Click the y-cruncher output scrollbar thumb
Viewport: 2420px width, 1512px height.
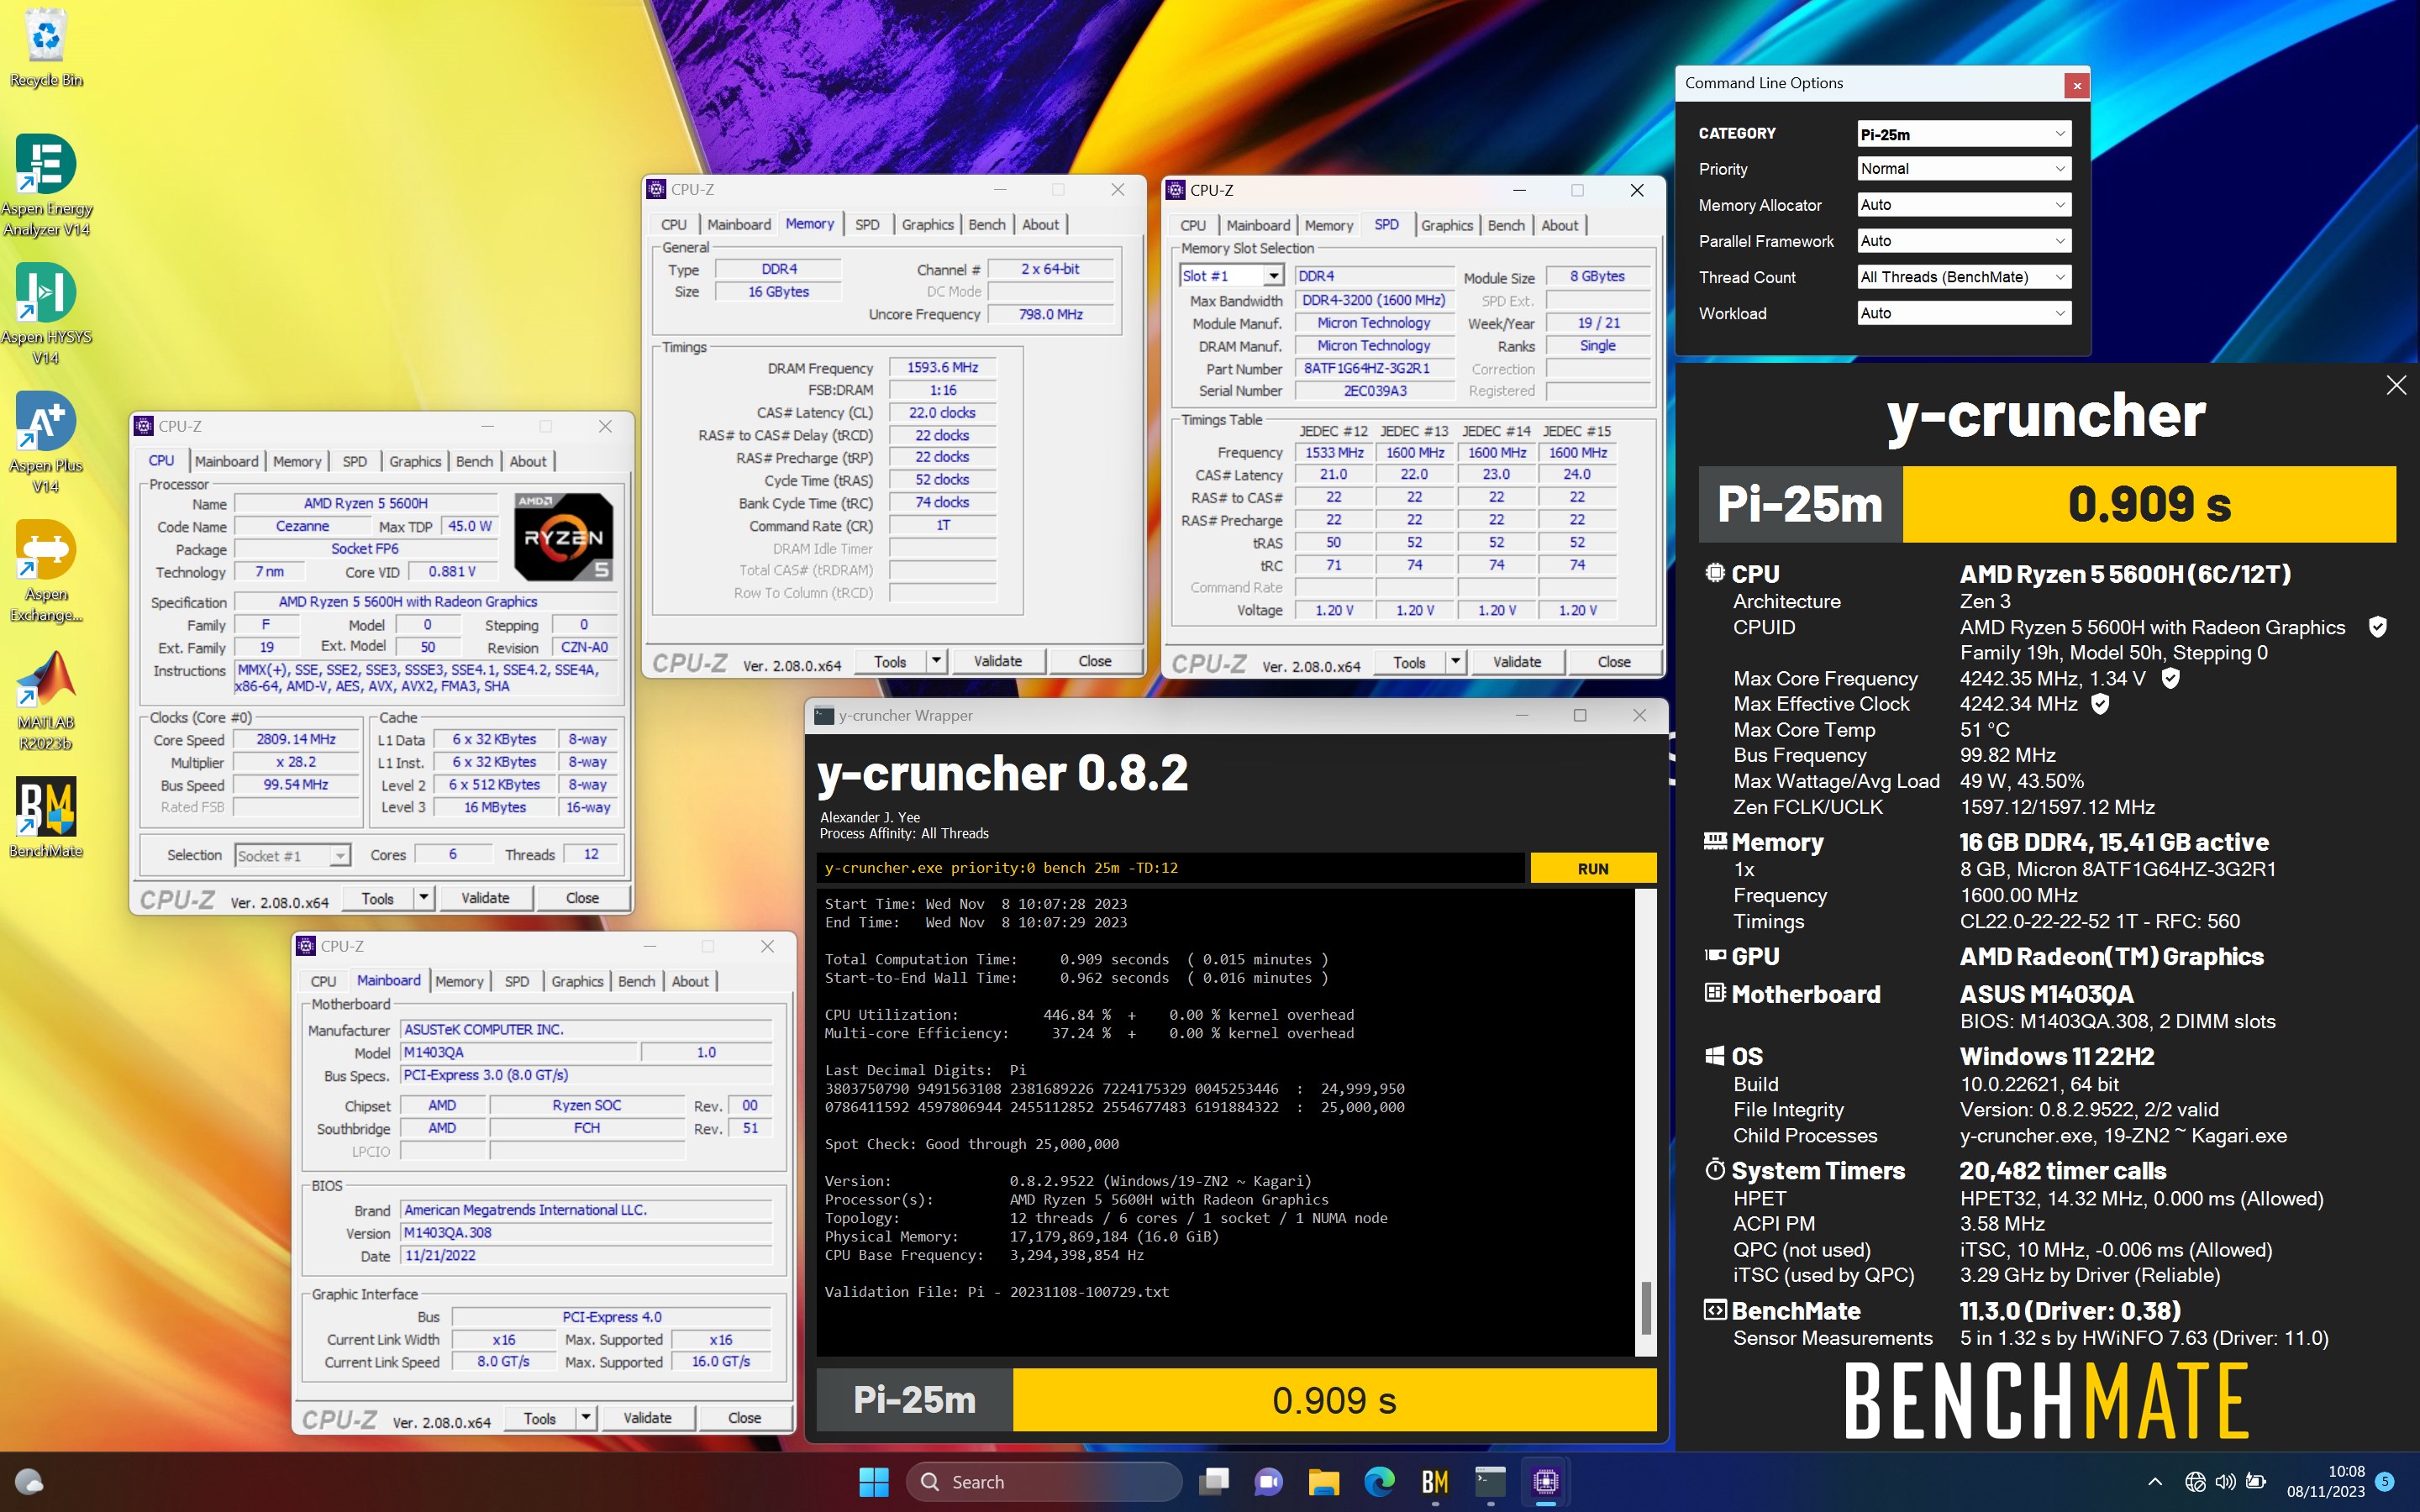[x=1645, y=1308]
